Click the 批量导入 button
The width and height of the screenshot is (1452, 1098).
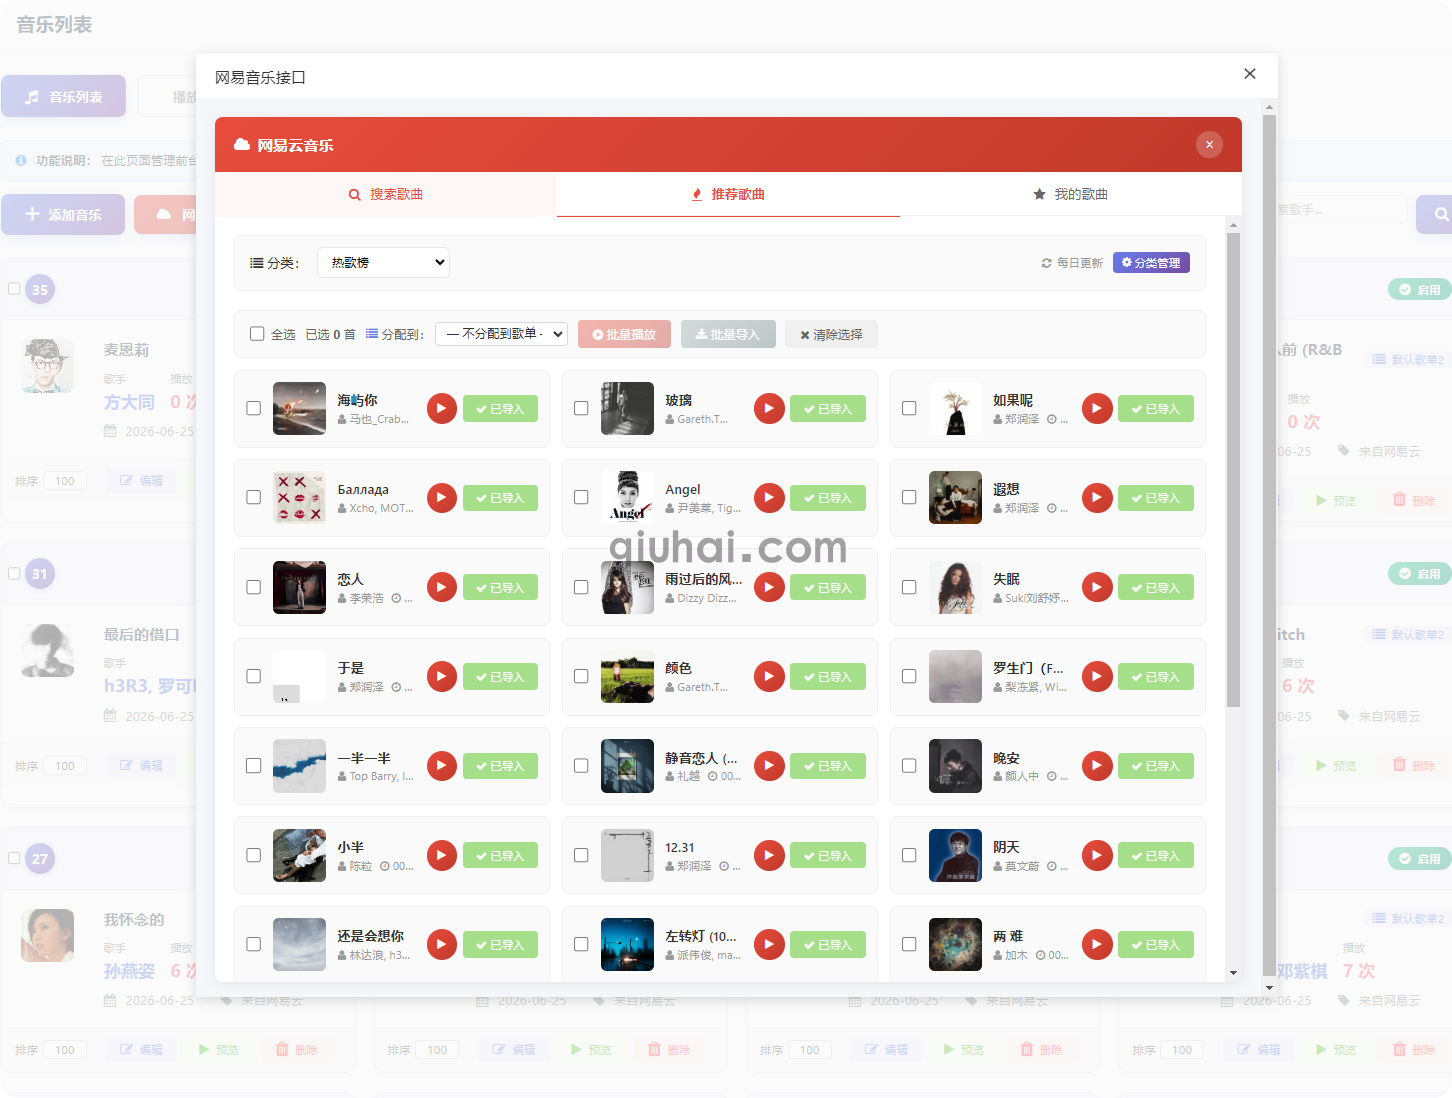coord(728,334)
